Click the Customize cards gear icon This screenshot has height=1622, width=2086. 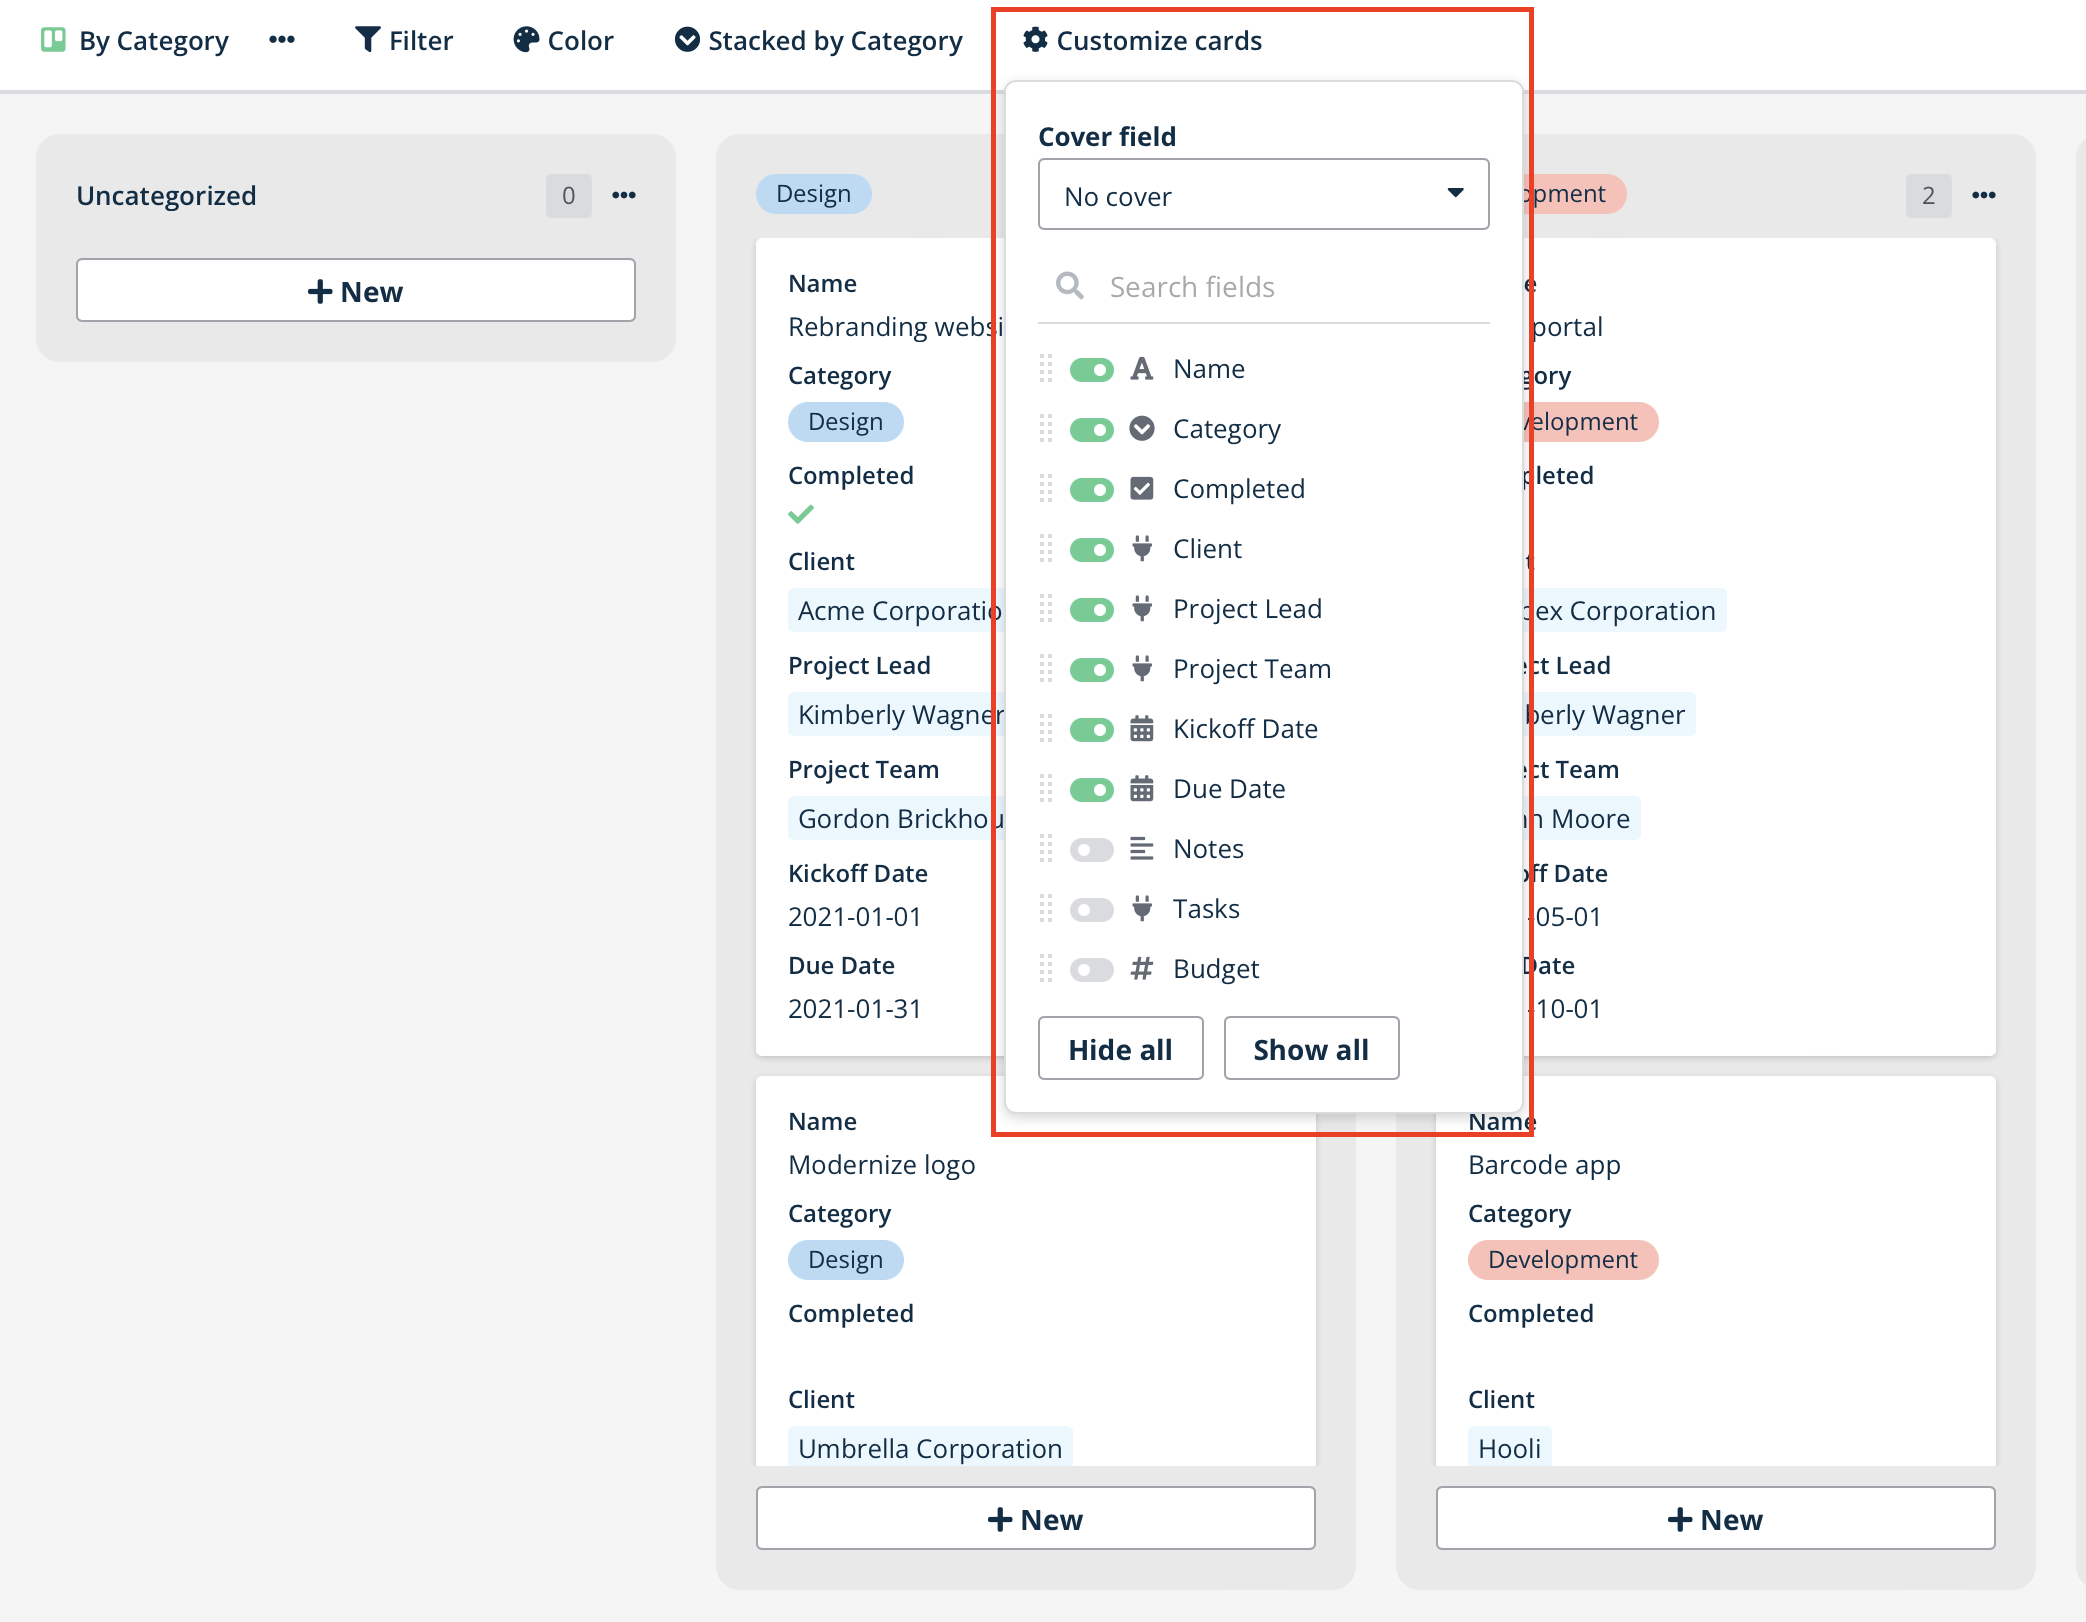point(1035,40)
